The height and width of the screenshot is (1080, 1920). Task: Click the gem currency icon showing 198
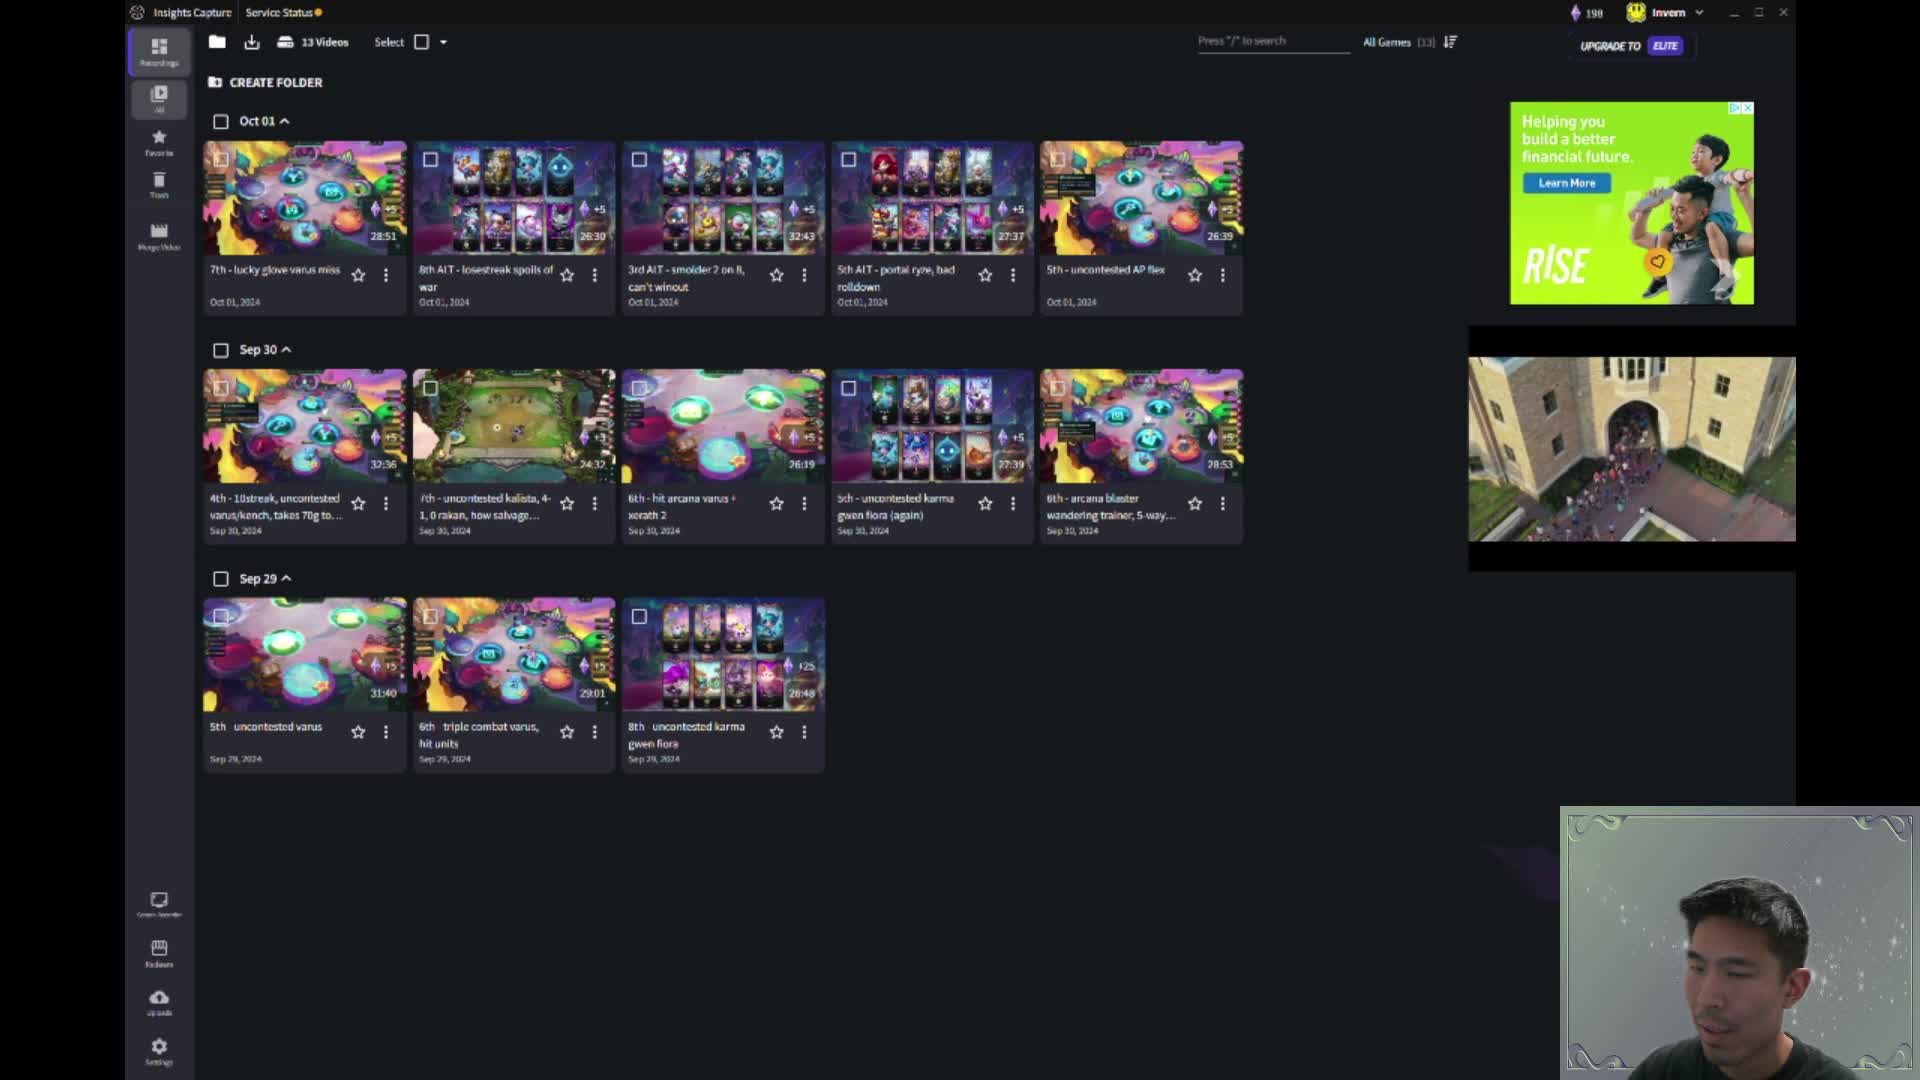pos(1576,13)
